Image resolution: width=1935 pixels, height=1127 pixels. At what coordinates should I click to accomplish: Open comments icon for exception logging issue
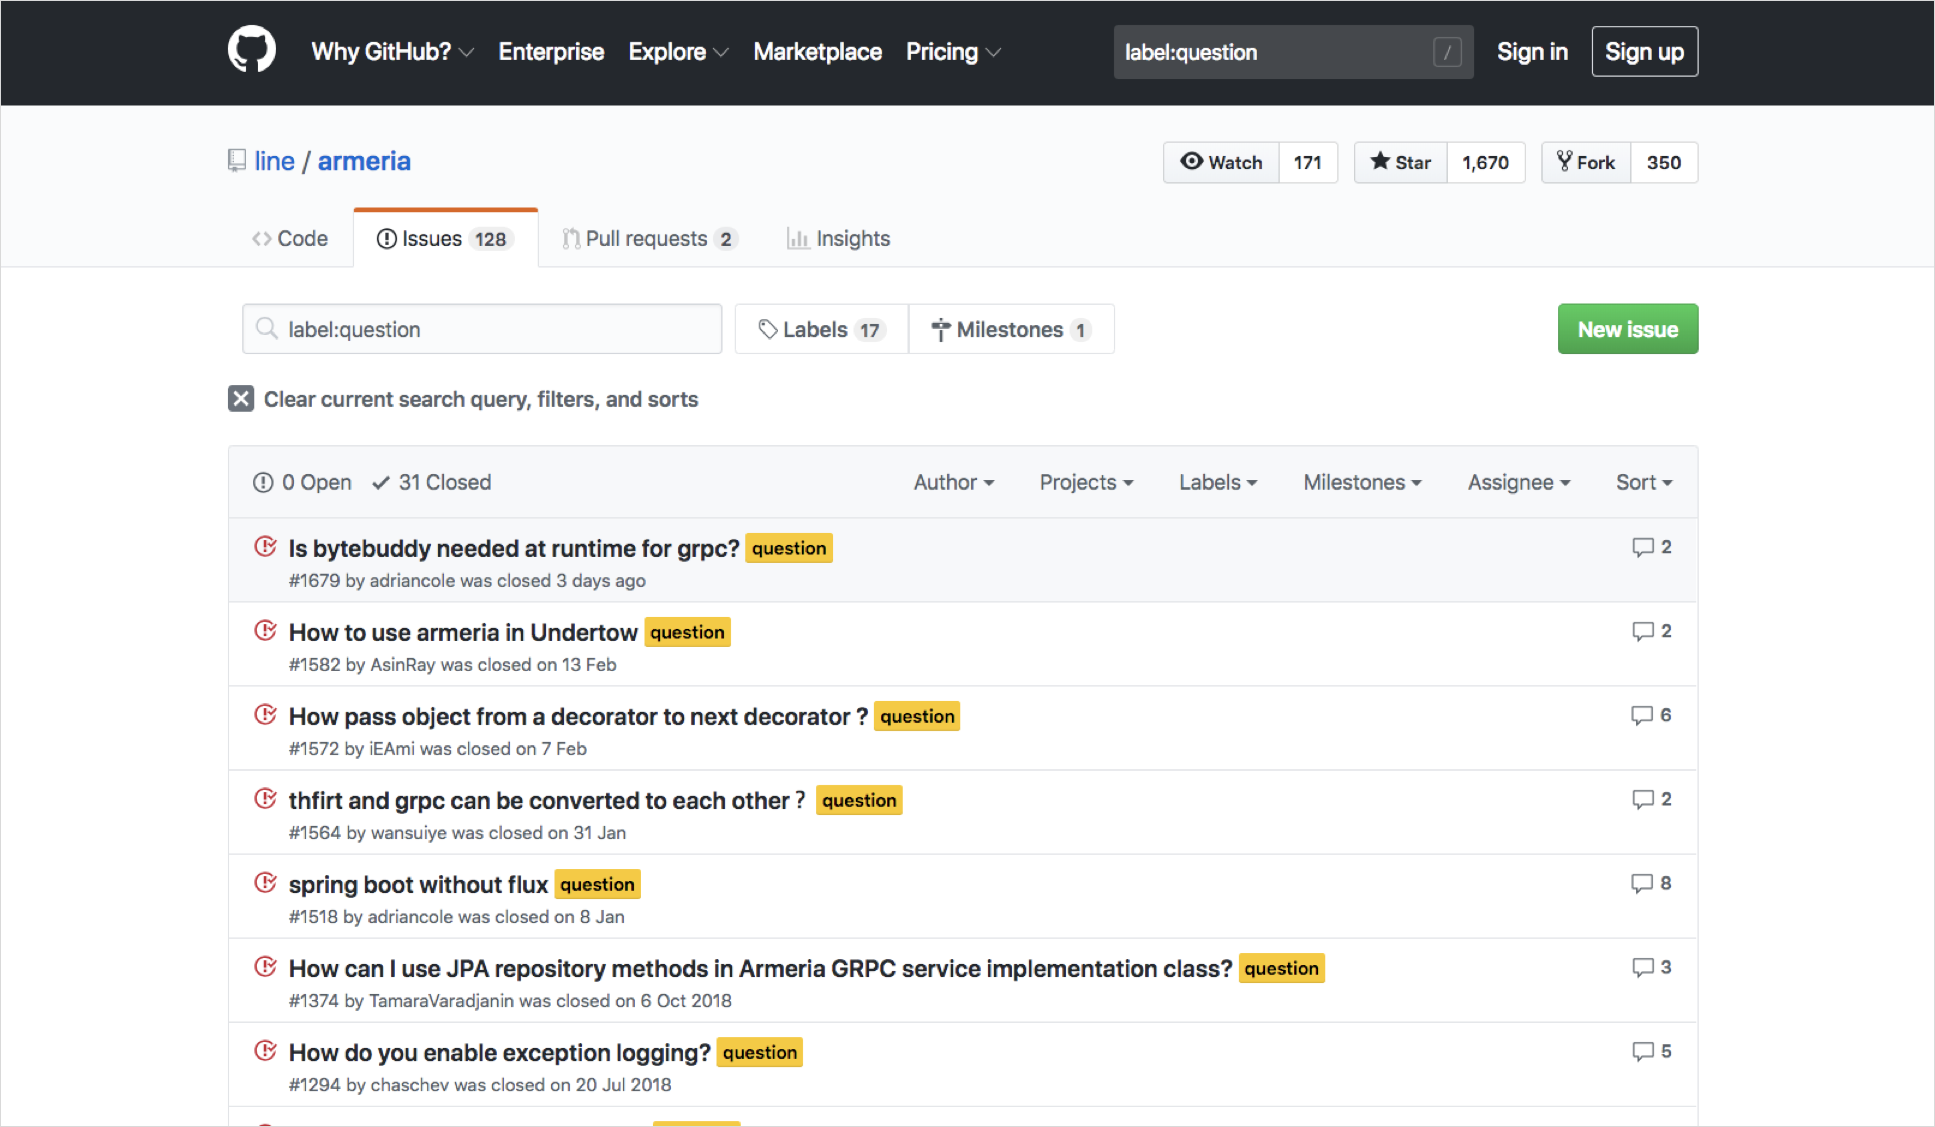(1642, 1051)
